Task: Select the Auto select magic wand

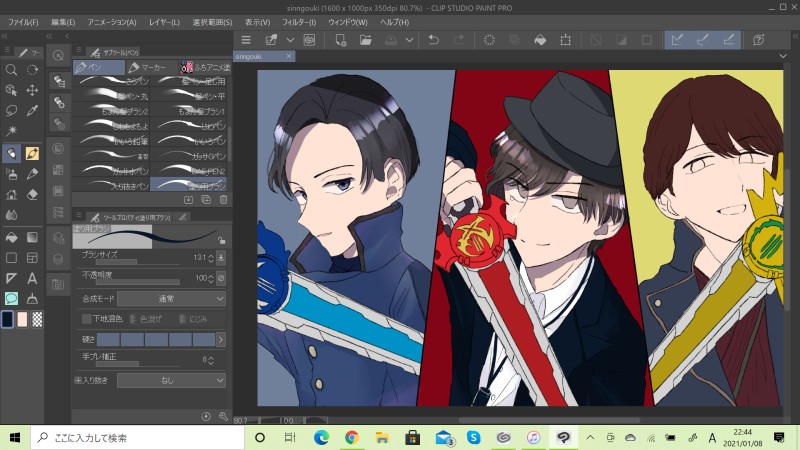Action: click(x=11, y=131)
